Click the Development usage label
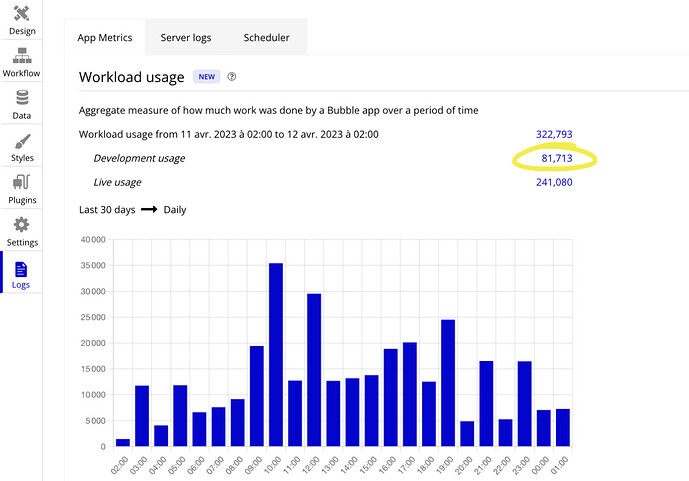The image size is (689, 481). [x=139, y=158]
